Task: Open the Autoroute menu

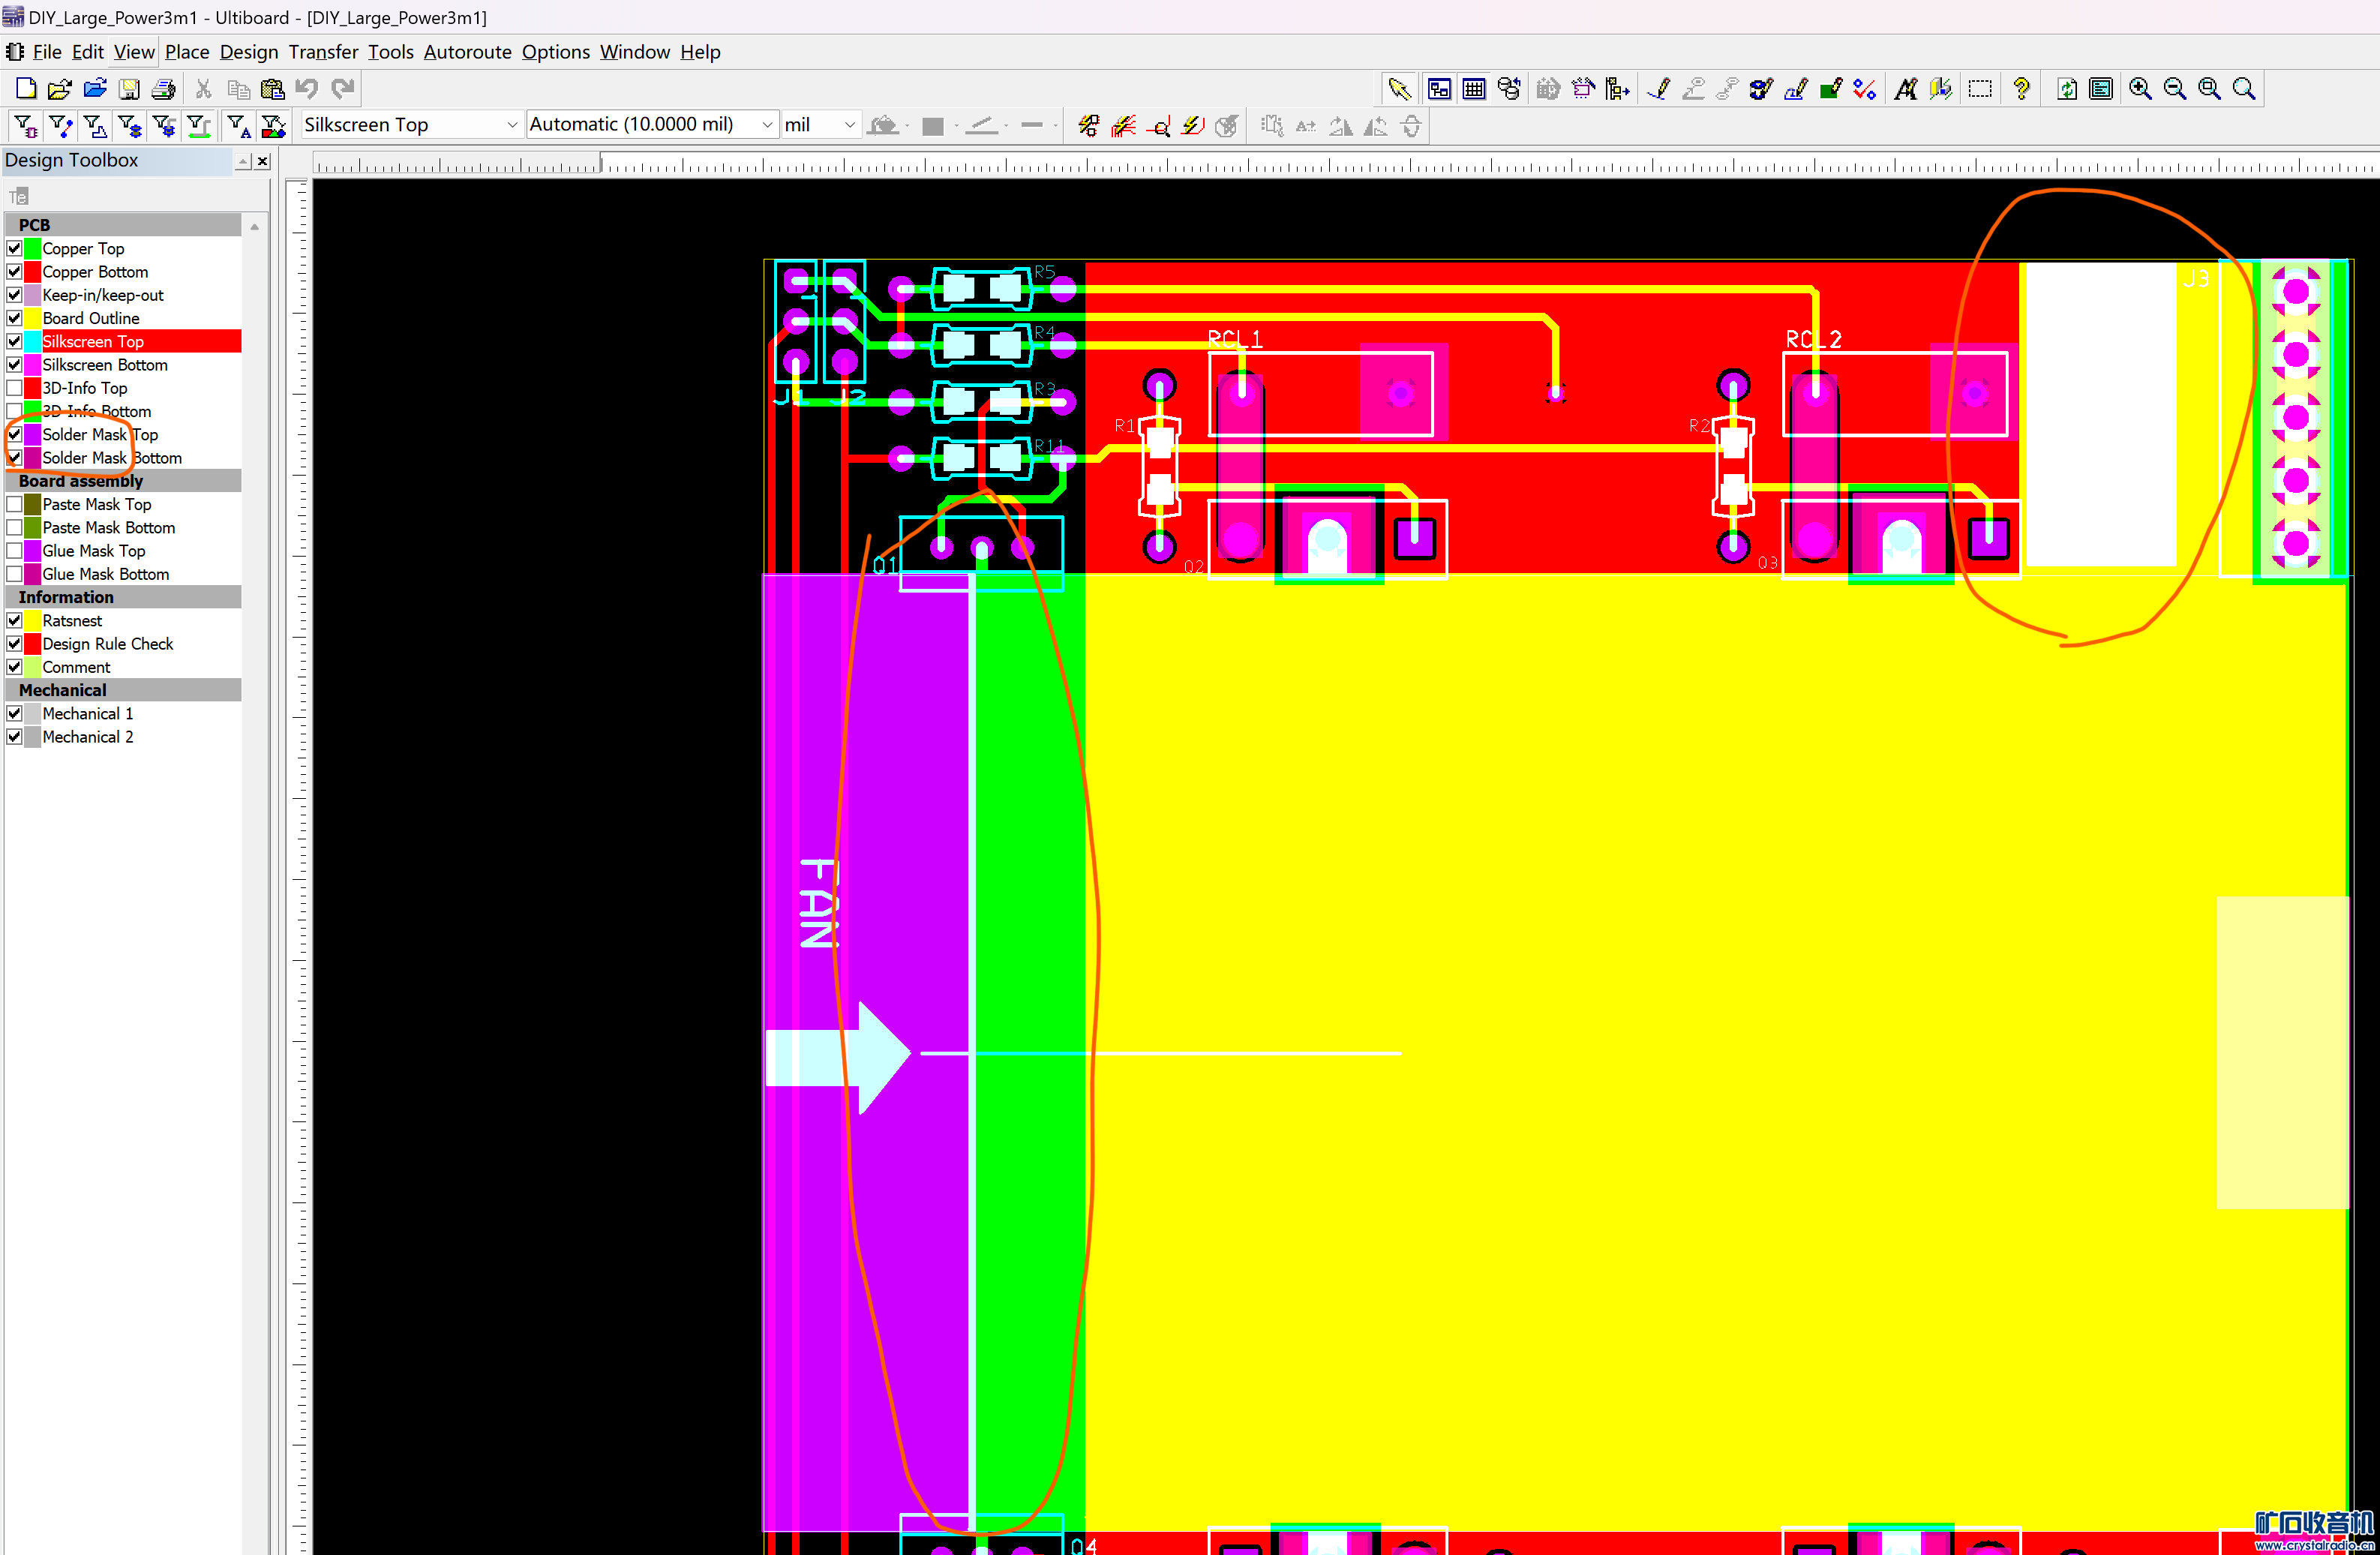Action: 467,52
